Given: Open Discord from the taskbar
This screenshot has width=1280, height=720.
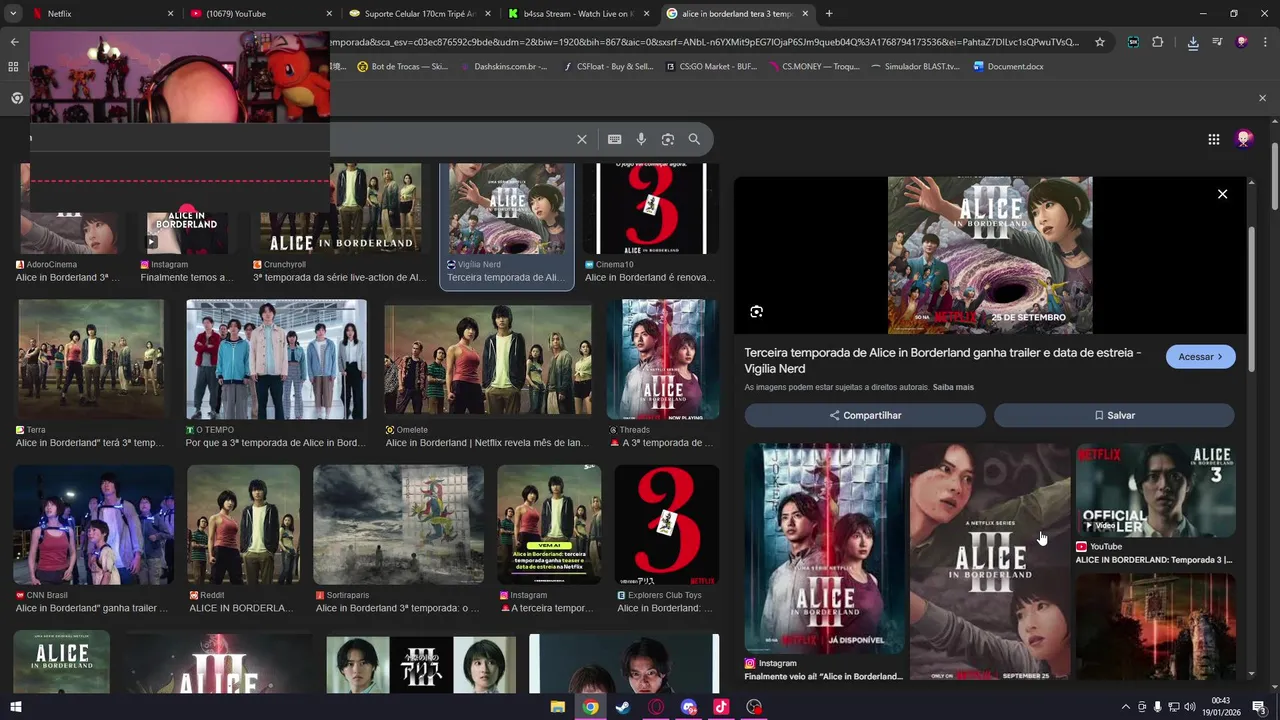Looking at the screenshot, I should point(688,707).
